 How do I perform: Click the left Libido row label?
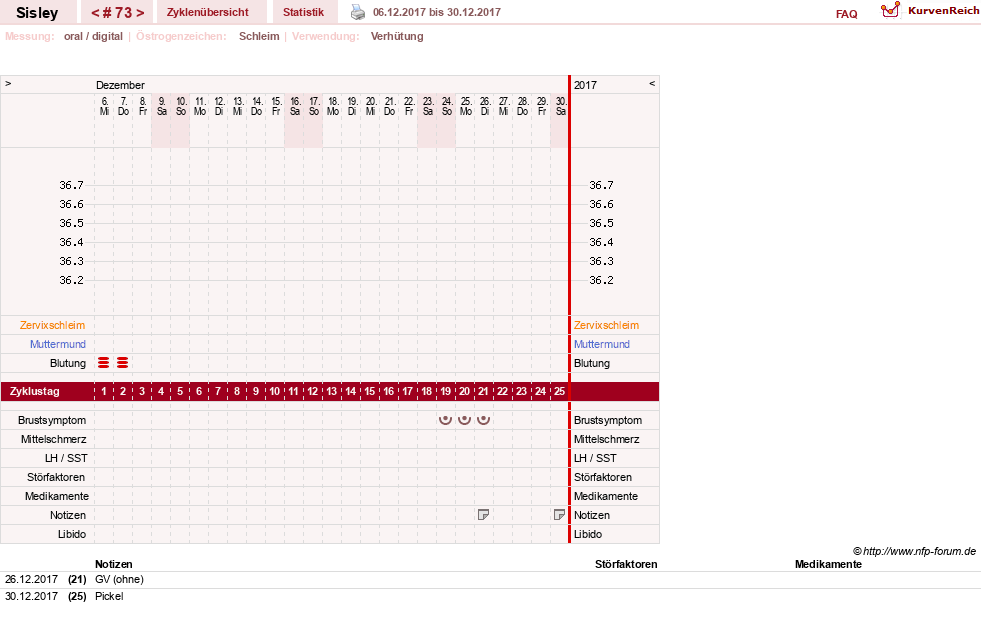[72, 534]
